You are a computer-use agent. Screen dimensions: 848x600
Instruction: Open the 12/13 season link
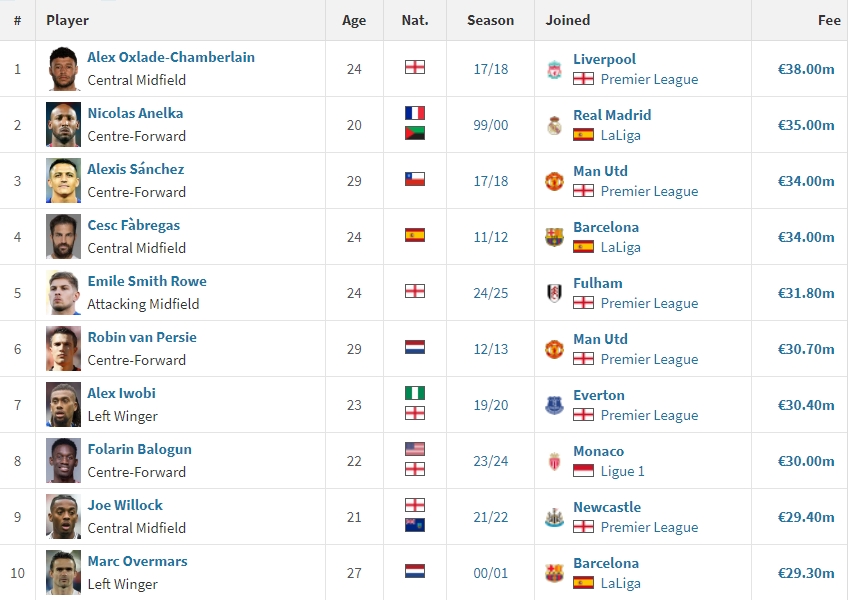pyautogui.click(x=491, y=349)
